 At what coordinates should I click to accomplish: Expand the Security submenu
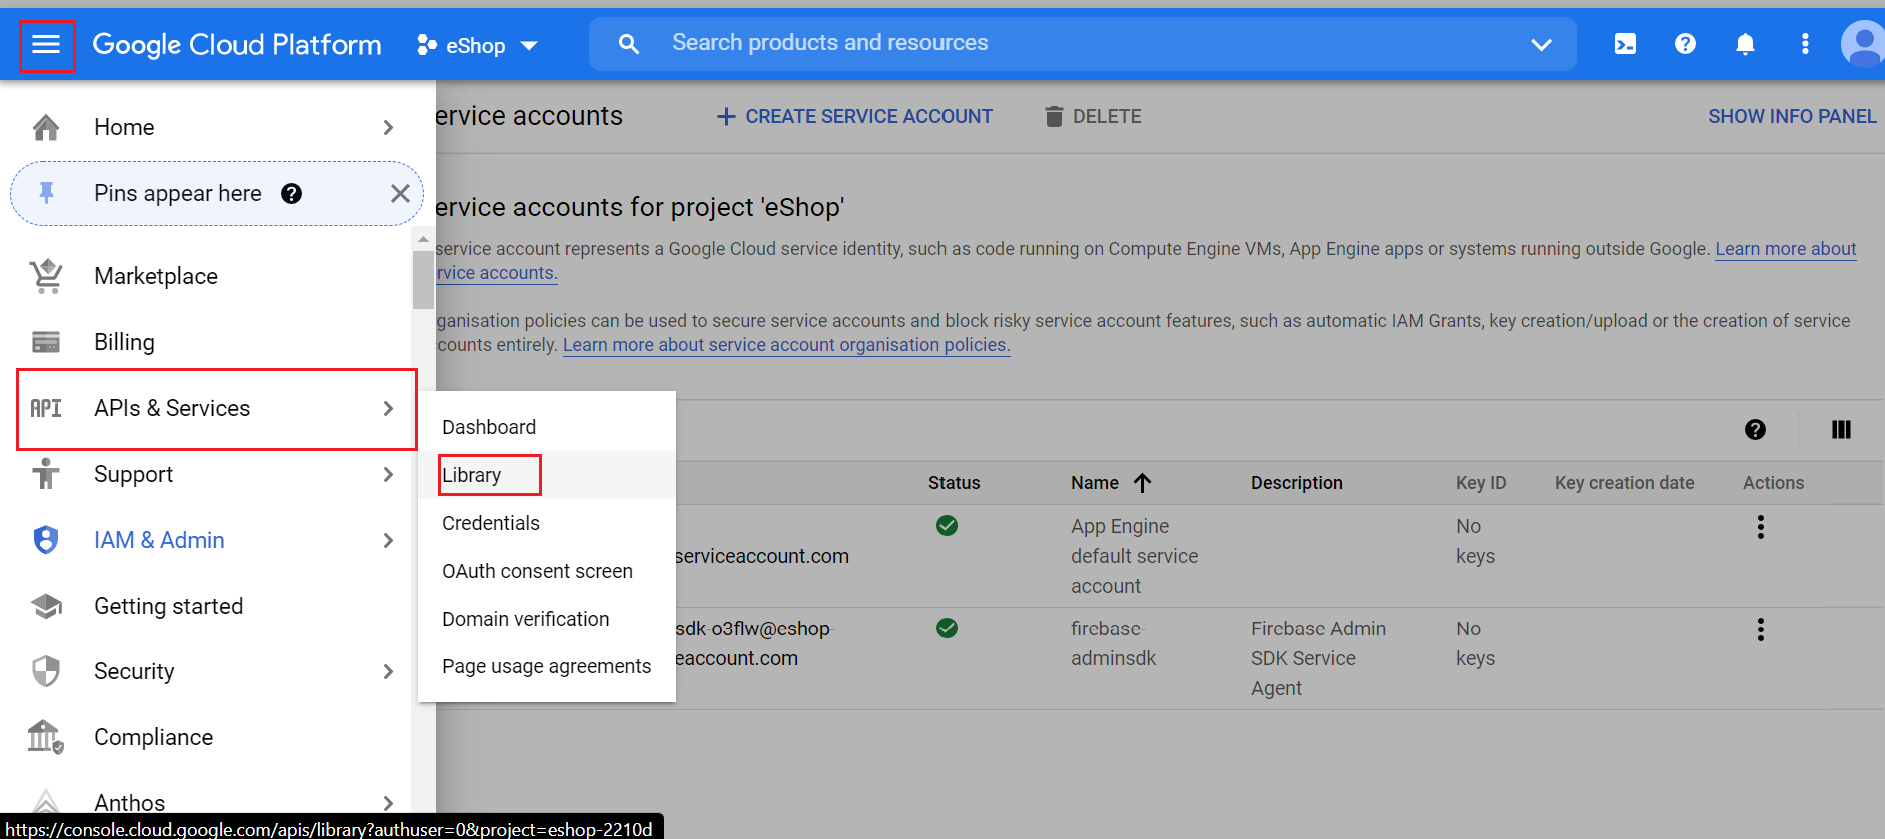pos(388,672)
